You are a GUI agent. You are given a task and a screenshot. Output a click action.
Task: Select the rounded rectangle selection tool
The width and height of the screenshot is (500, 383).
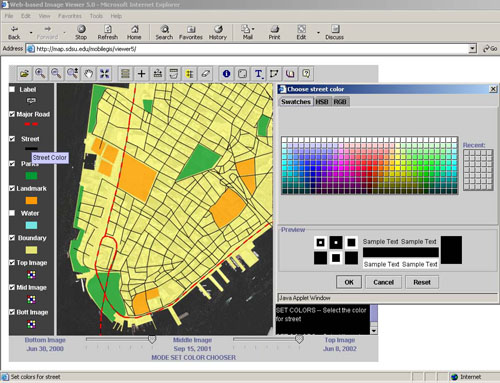coord(242,74)
